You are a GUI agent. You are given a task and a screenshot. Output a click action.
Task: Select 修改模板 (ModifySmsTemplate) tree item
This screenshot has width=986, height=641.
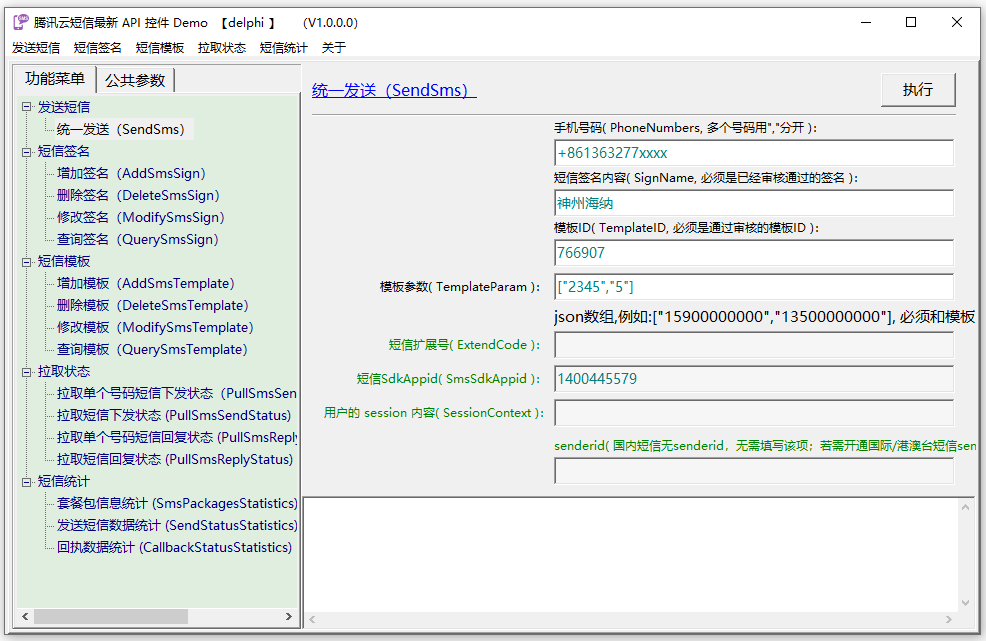155,328
